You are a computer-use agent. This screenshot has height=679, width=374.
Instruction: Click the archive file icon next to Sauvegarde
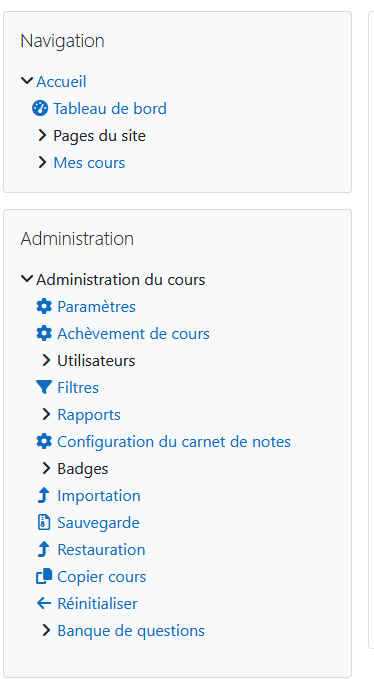tap(44, 523)
